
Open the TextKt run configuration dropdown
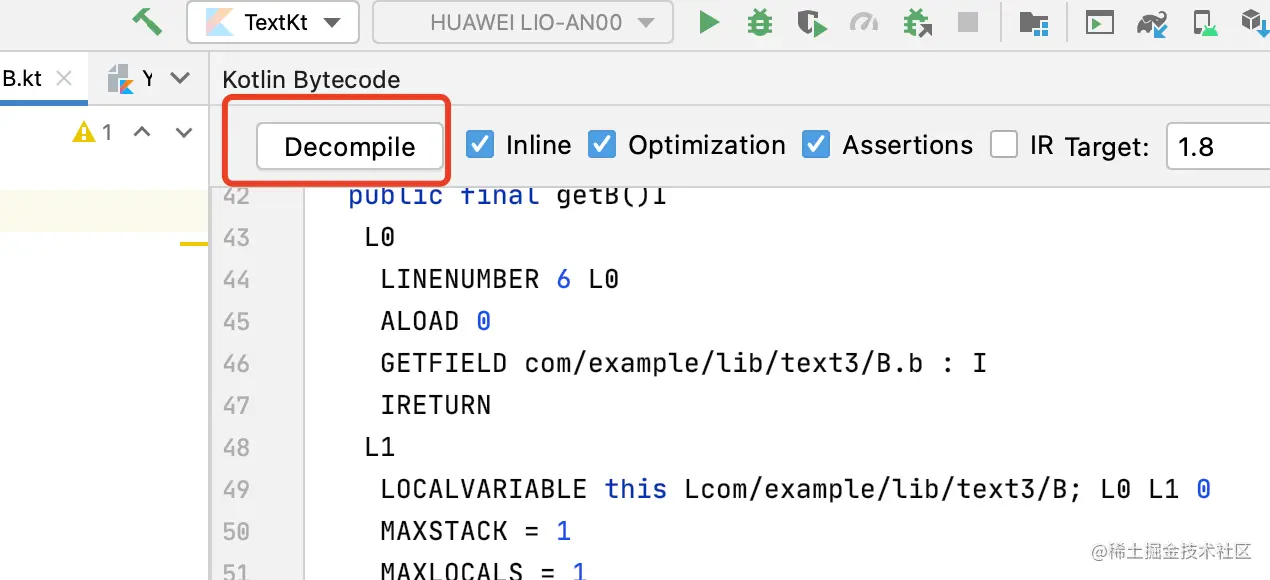(x=272, y=22)
